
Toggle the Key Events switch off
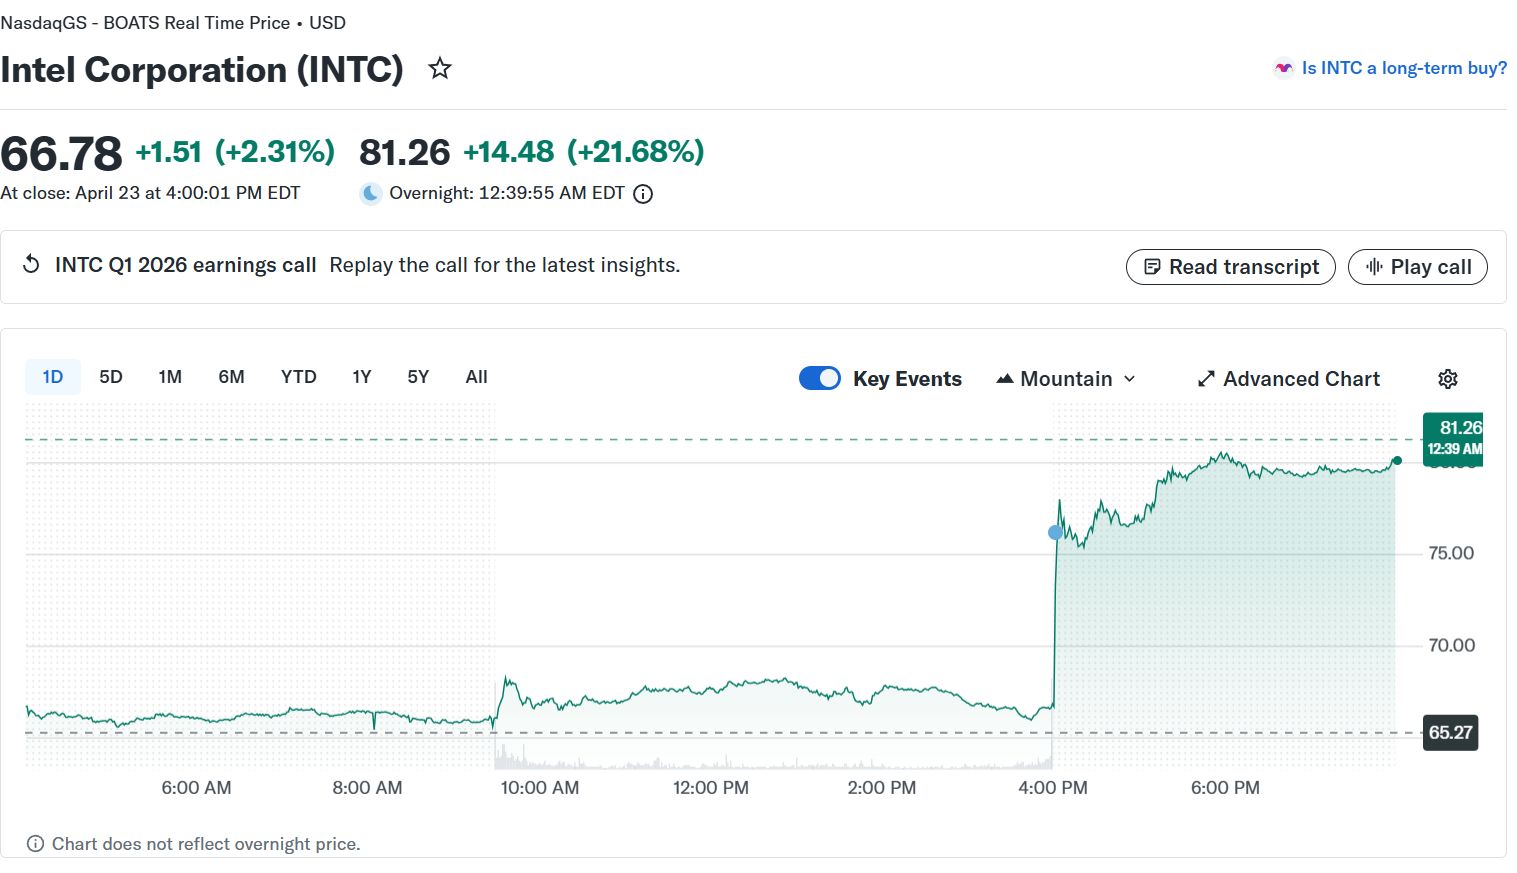tap(820, 378)
